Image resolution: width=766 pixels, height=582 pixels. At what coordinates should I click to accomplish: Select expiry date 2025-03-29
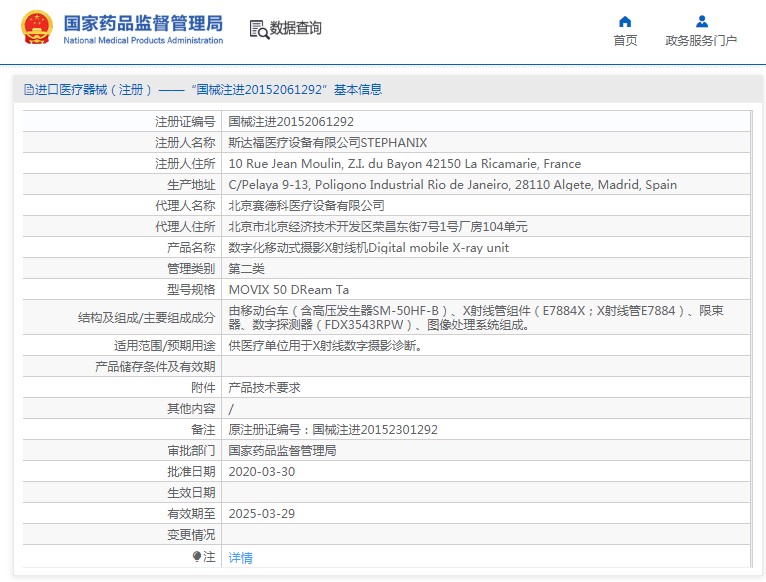[262, 514]
